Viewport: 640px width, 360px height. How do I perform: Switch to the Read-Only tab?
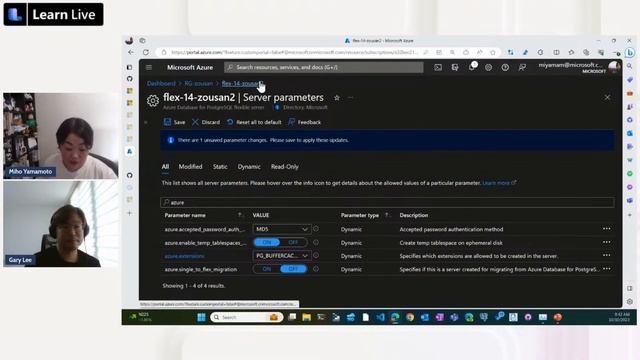point(284,167)
